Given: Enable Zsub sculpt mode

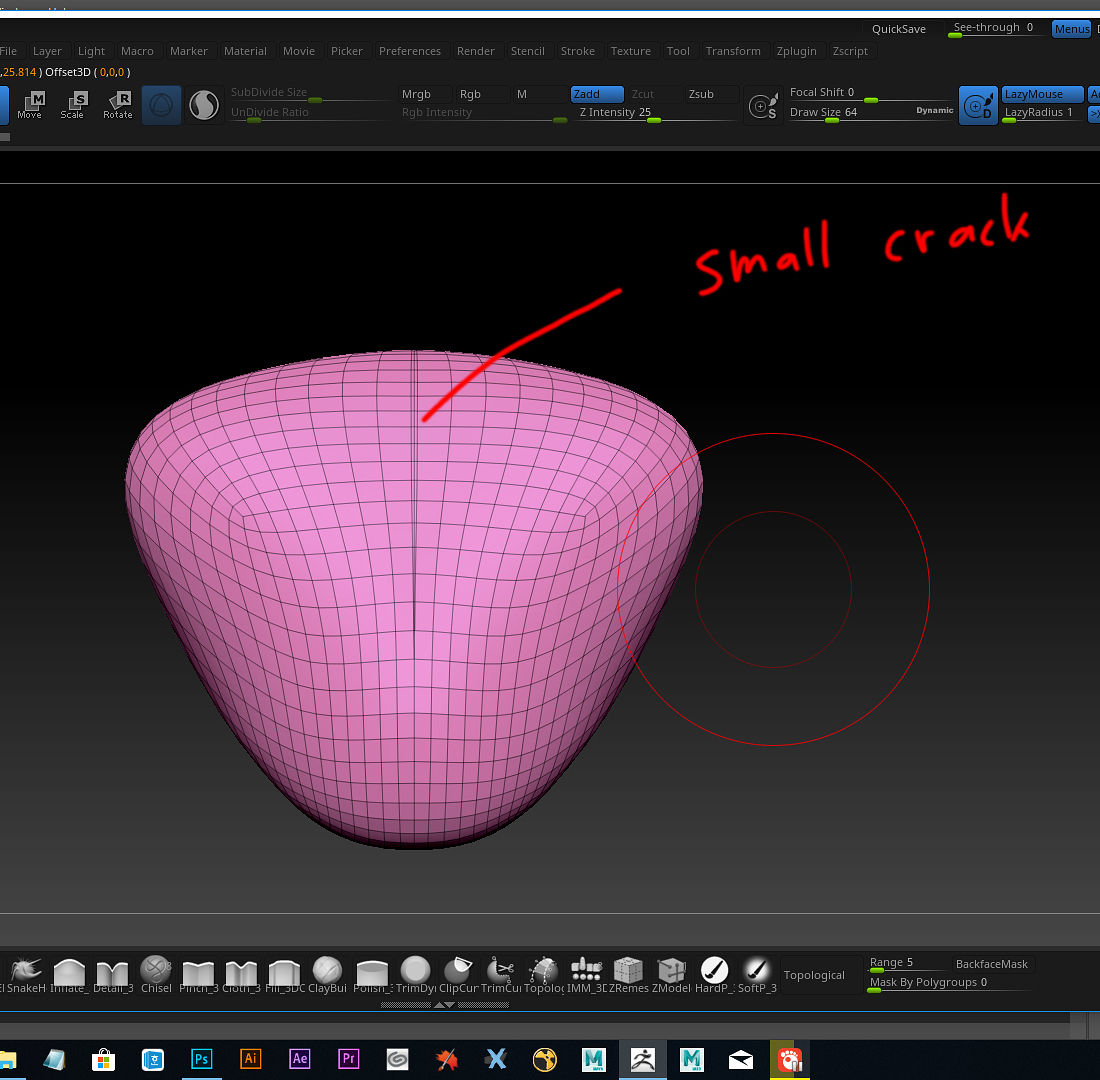Looking at the screenshot, I should [712, 94].
